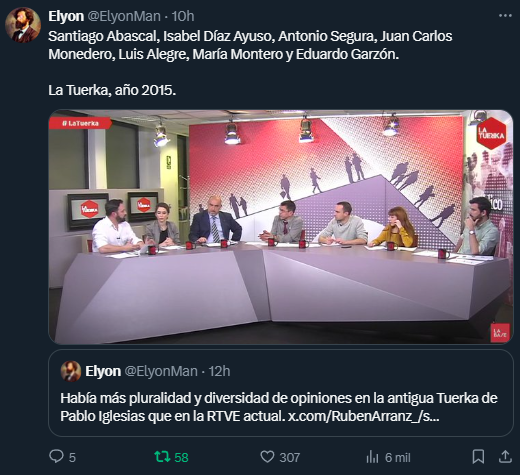Toggle the green repost icon
The width and height of the screenshot is (522, 475).
point(162,457)
